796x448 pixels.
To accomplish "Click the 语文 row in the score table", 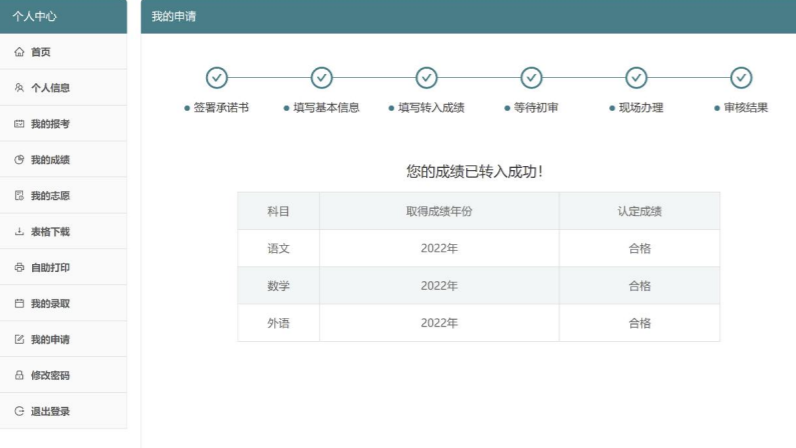I will (478, 248).
